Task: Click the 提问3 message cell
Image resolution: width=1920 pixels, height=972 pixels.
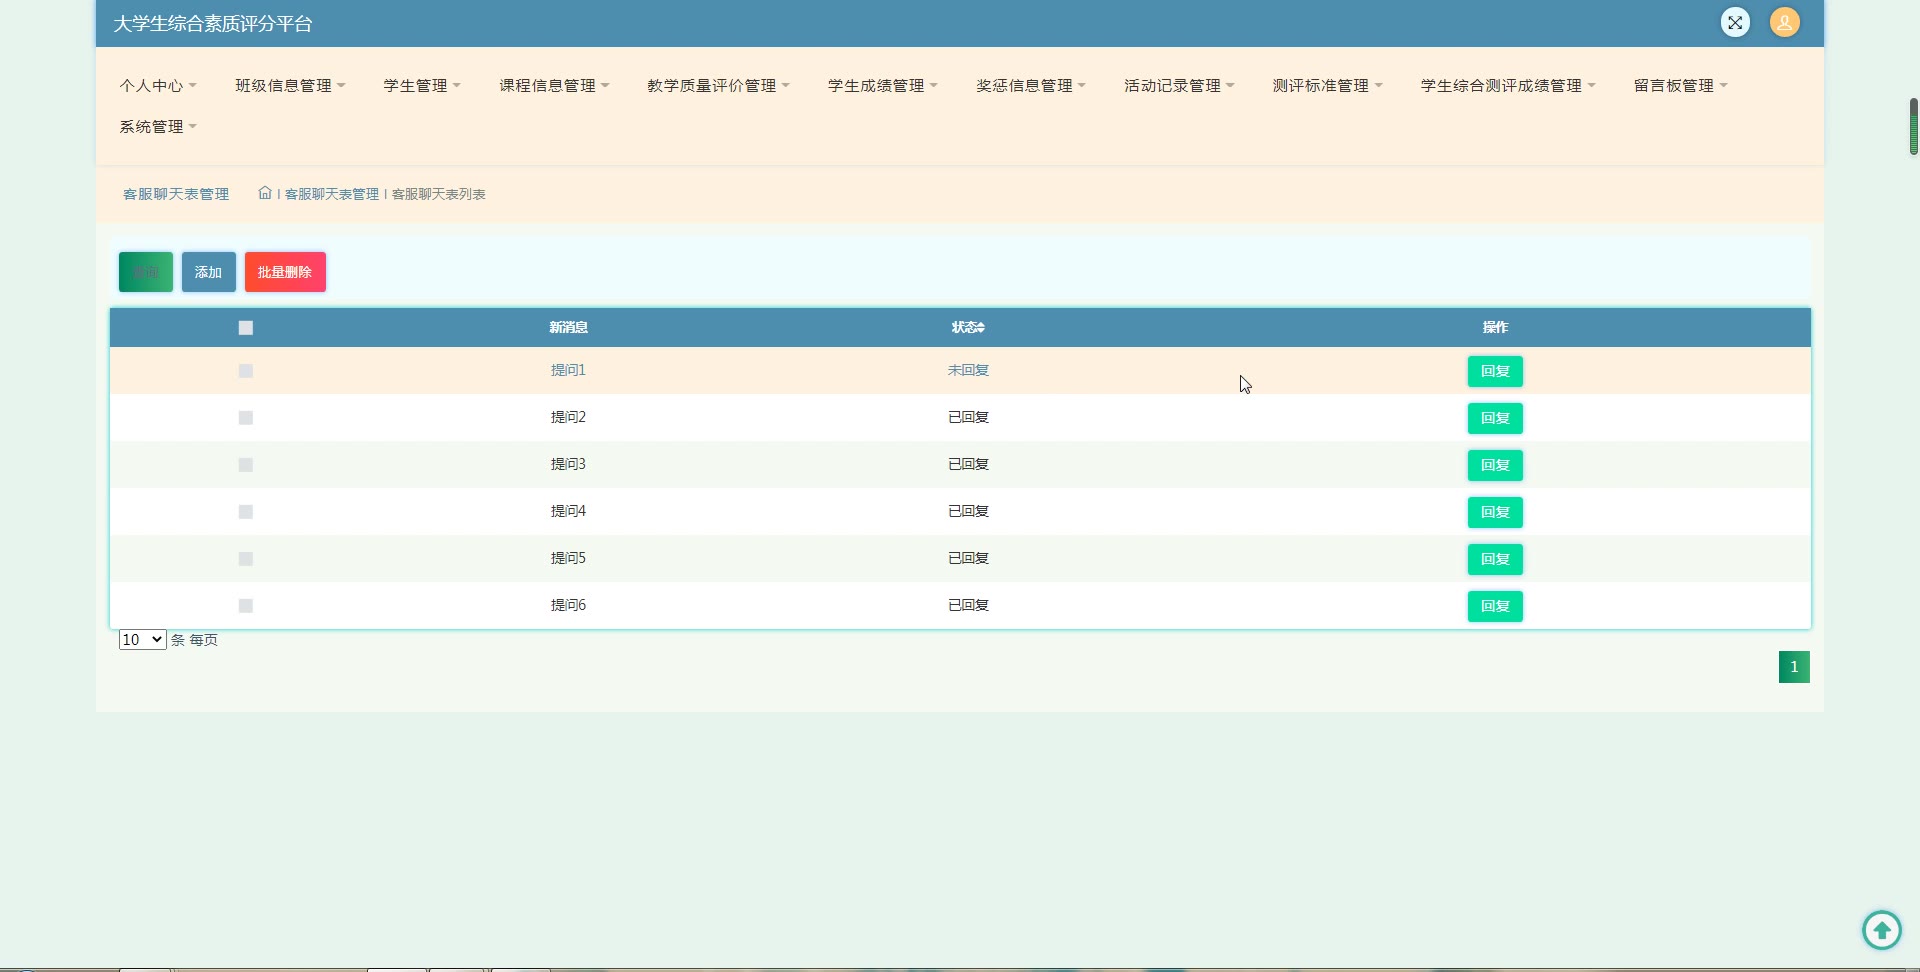Action: point(568,464)
